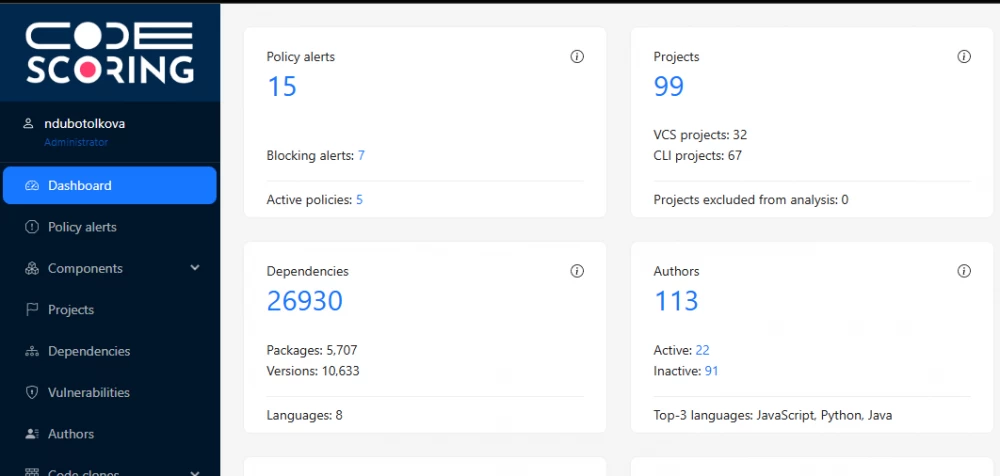
Task: Click the info icon on Authors card
Action: 964,271
